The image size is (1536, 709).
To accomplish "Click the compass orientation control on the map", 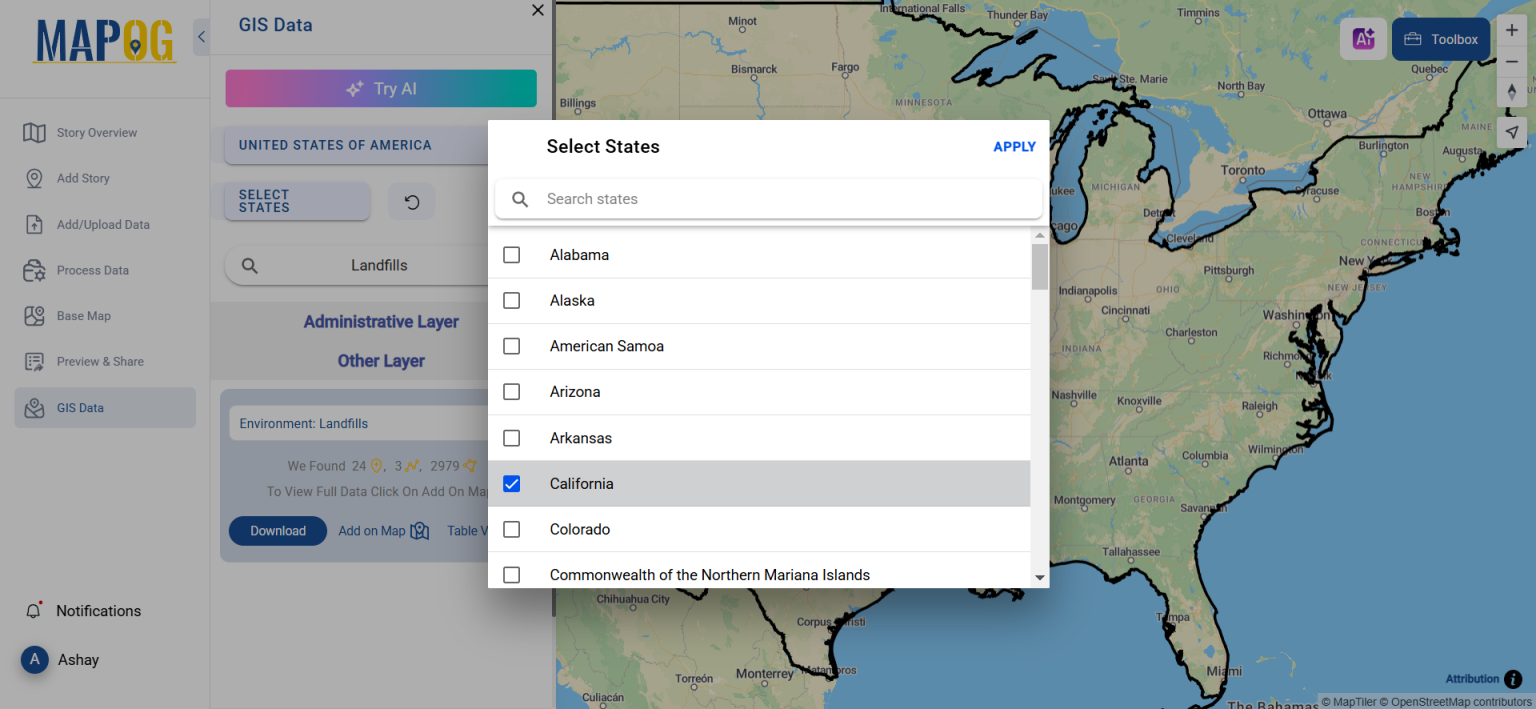I will (x=1512, y=91).
